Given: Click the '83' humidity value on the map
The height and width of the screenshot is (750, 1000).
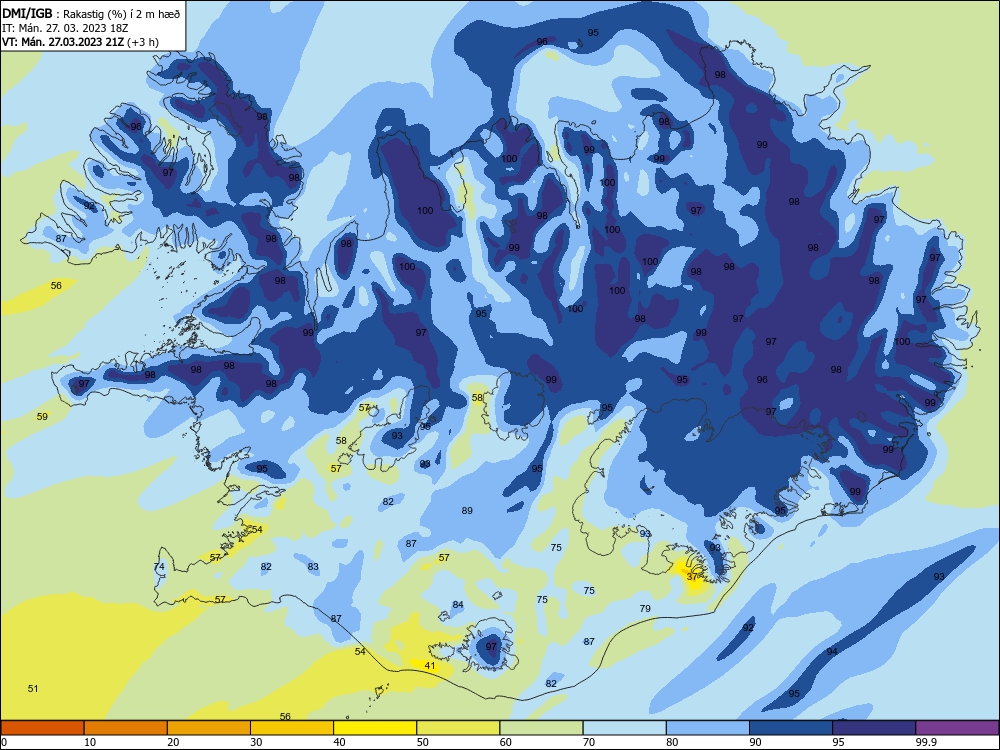Looking at the screenshot, I should click(313, 567).
